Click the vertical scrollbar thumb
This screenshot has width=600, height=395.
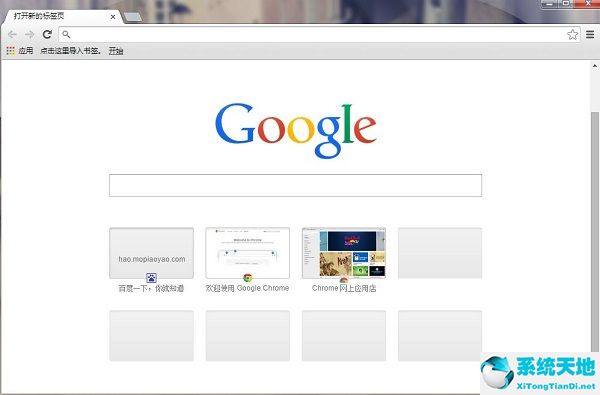[595, 232]
